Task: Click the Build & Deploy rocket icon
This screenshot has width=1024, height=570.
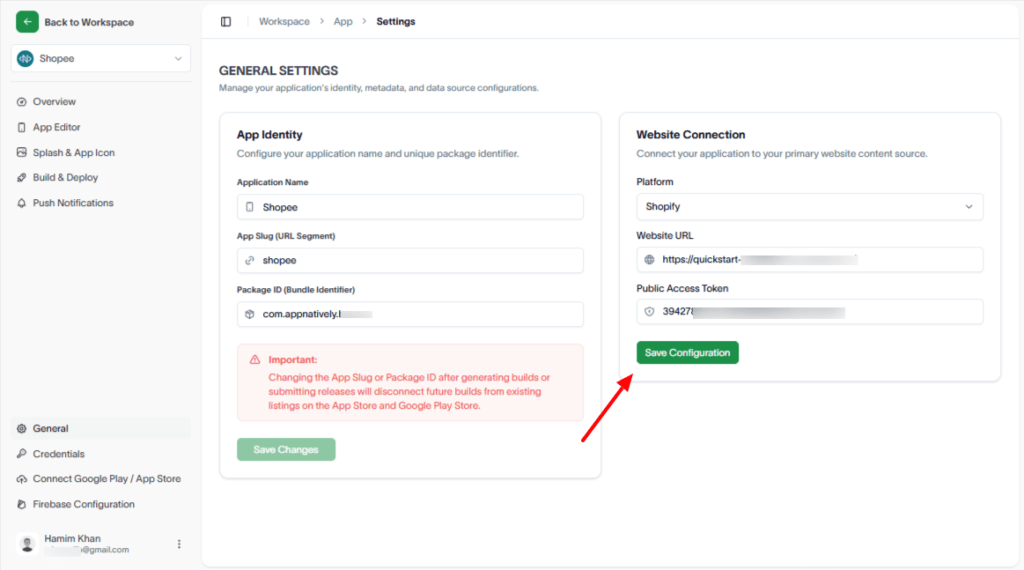Action: coord(22,178)
